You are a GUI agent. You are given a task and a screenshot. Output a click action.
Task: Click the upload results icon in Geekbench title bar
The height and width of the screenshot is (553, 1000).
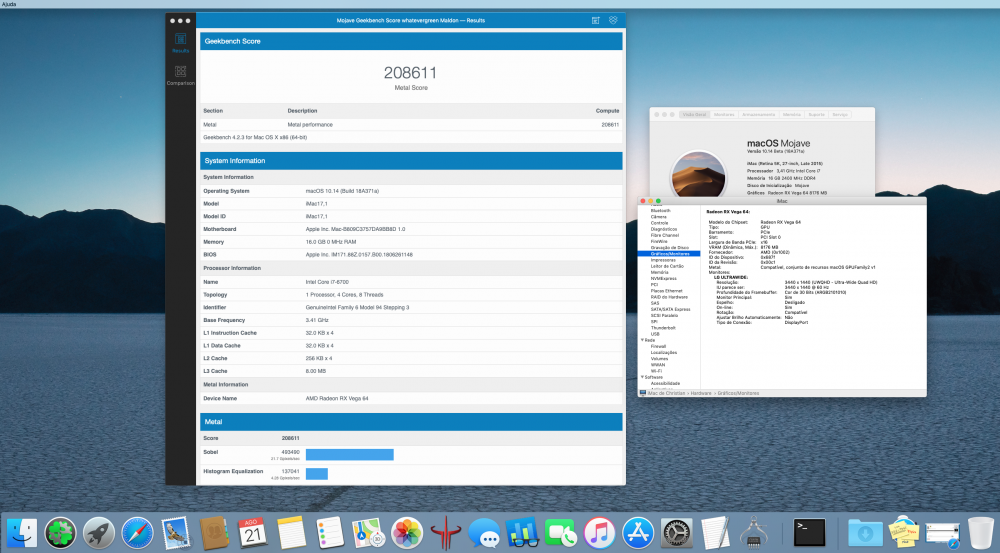[596, 20]
